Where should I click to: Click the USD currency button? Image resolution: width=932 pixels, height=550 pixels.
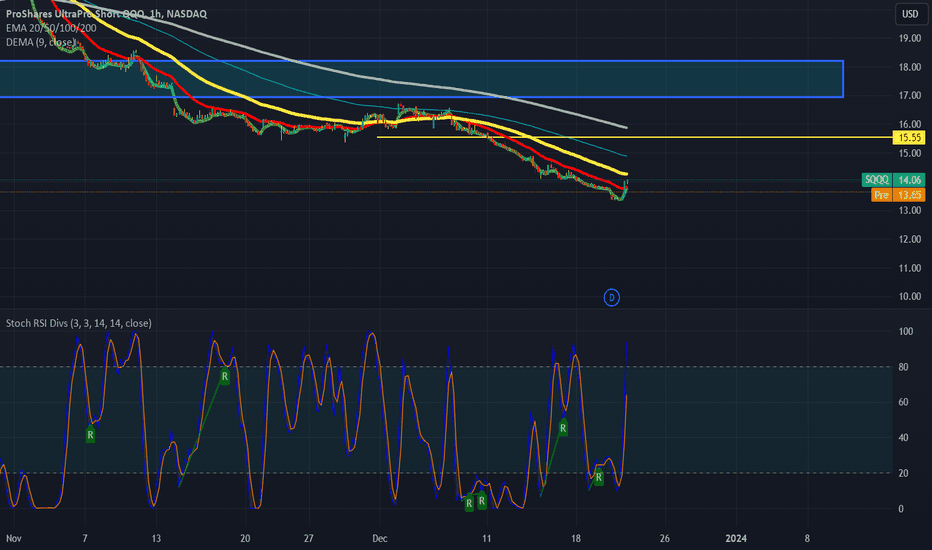click(x=910, y=14)
